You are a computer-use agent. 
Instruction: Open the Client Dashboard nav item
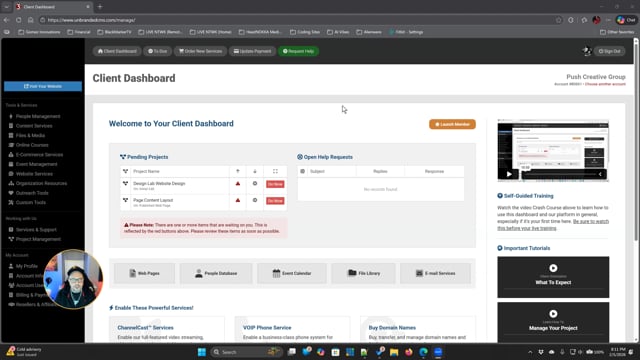click(117, 51)
